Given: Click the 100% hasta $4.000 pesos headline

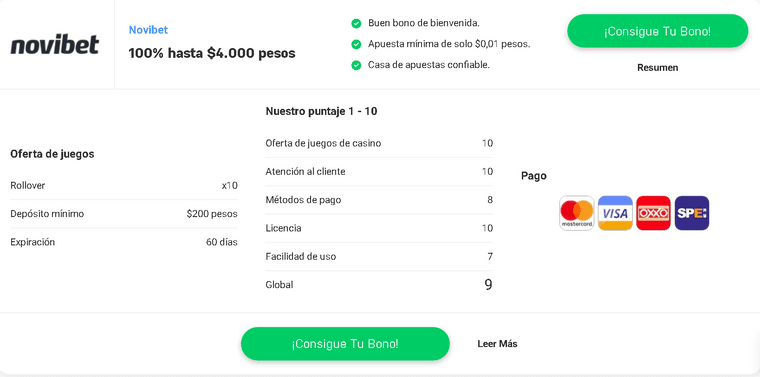Looking at the screenshot, I should [212, 53].
